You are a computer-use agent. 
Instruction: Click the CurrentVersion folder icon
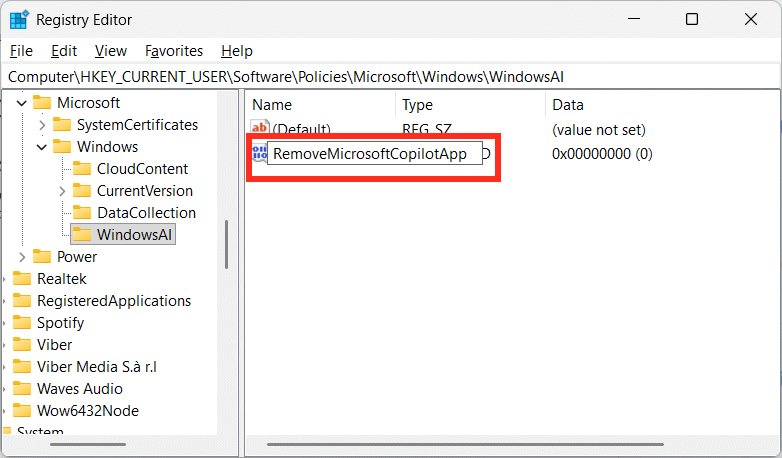(x=82, y=191)
